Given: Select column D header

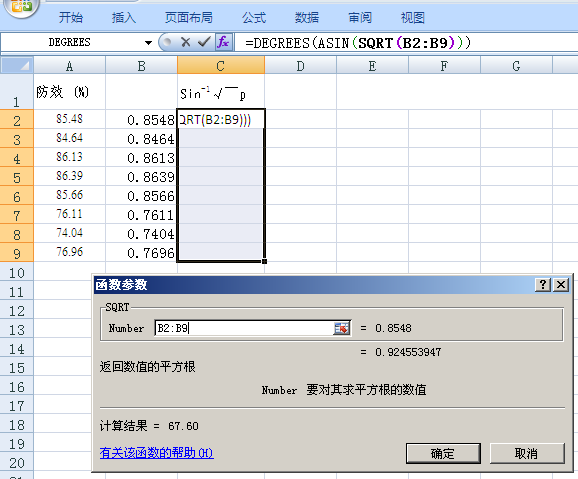Looking at the screenshot, I should point(300,66).
